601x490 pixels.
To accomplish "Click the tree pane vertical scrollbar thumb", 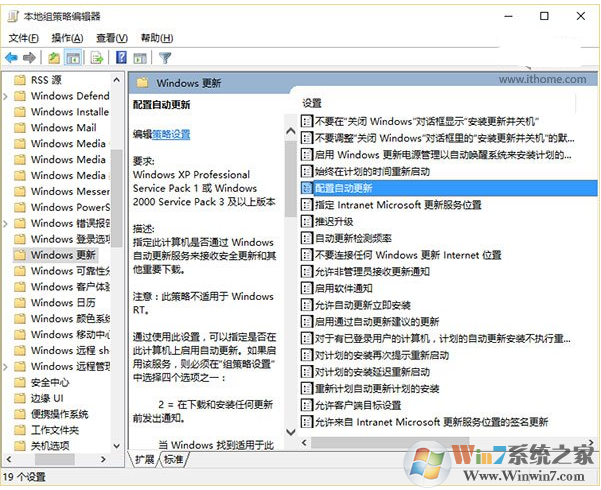I will [117, 198].
